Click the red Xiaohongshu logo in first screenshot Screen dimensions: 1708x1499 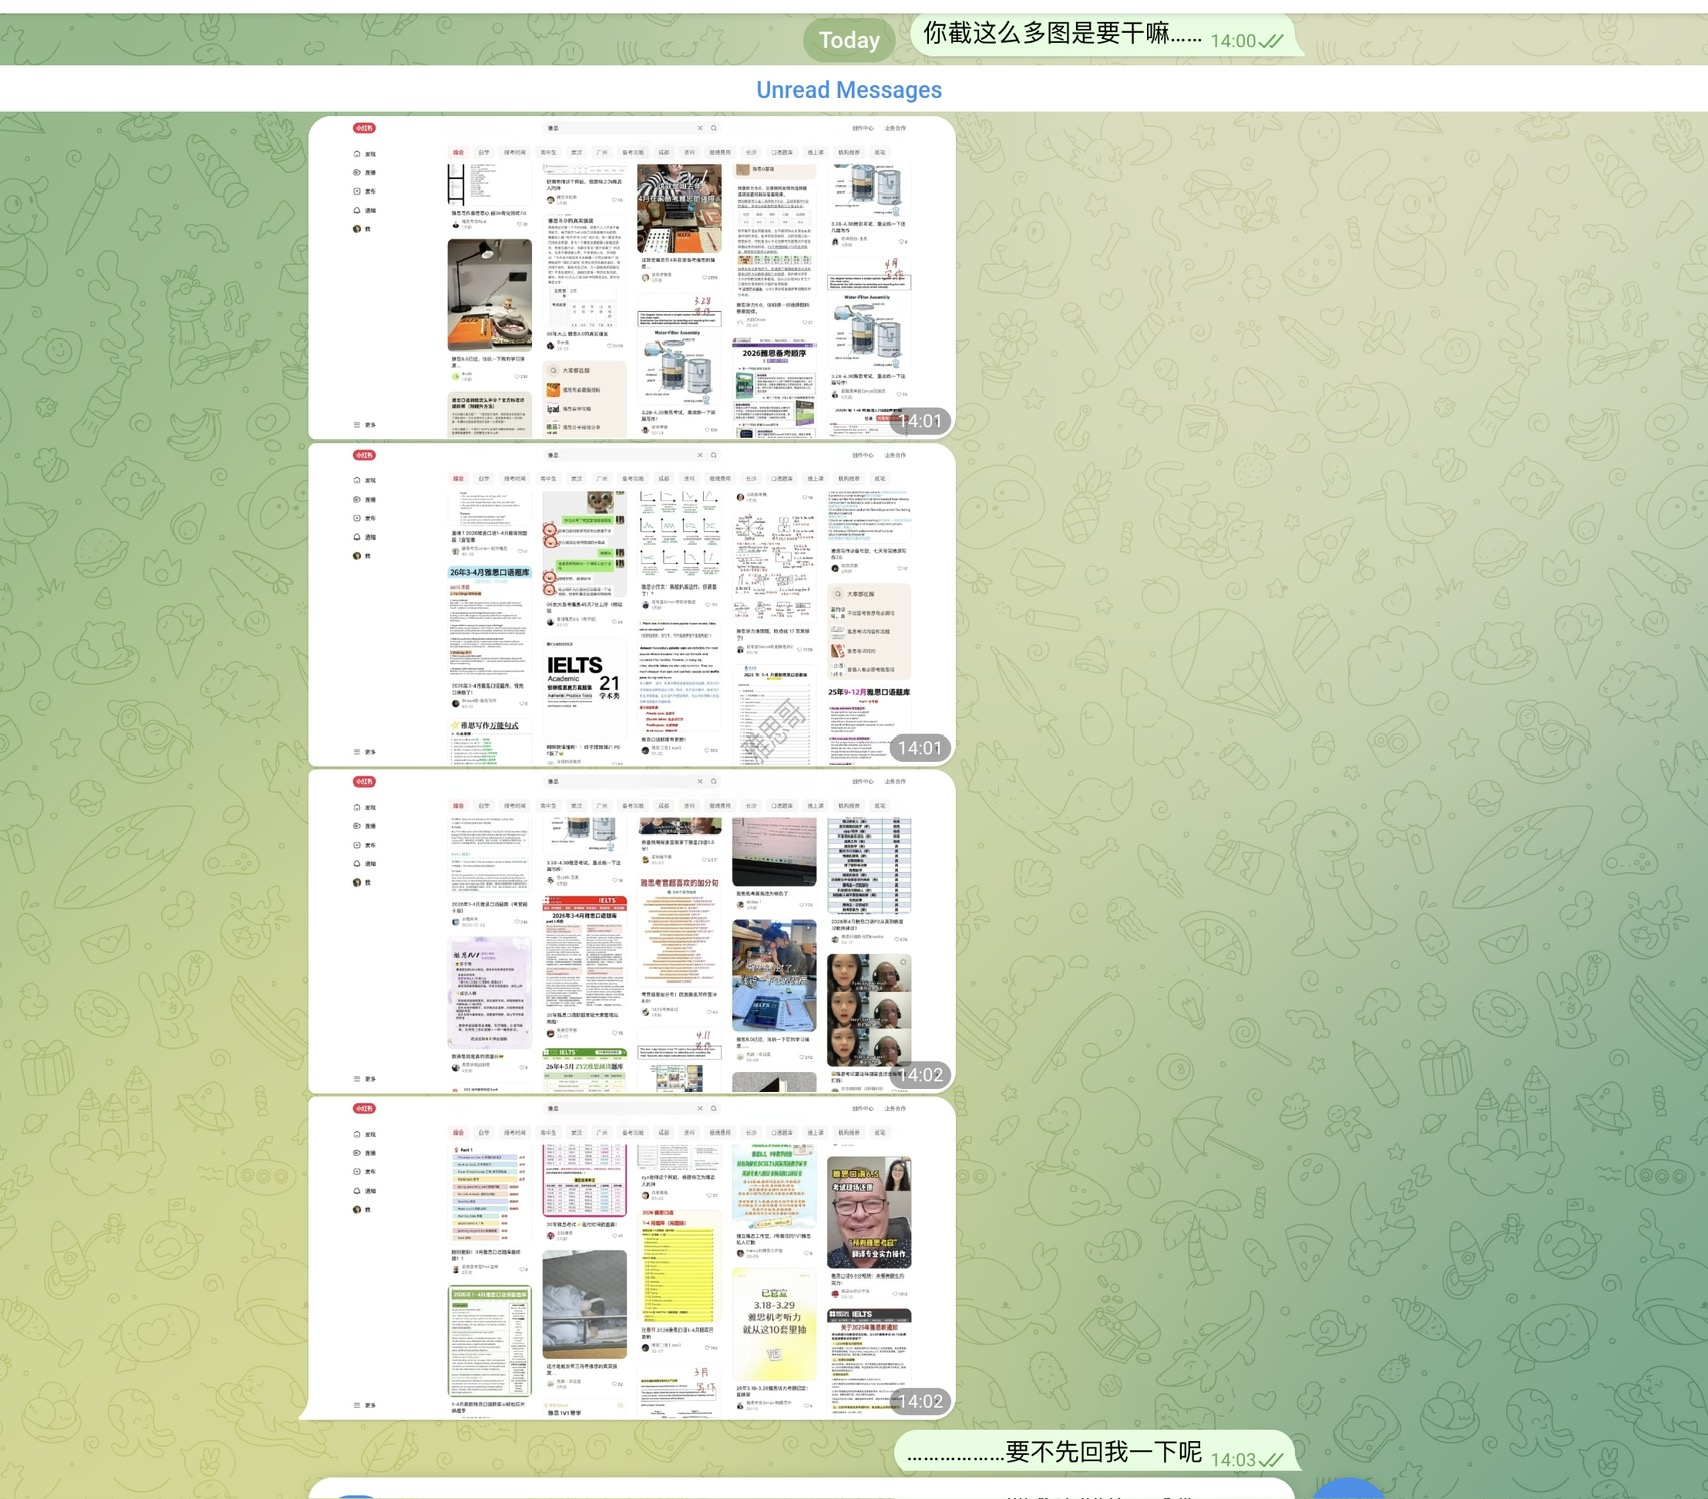(364, 128)
